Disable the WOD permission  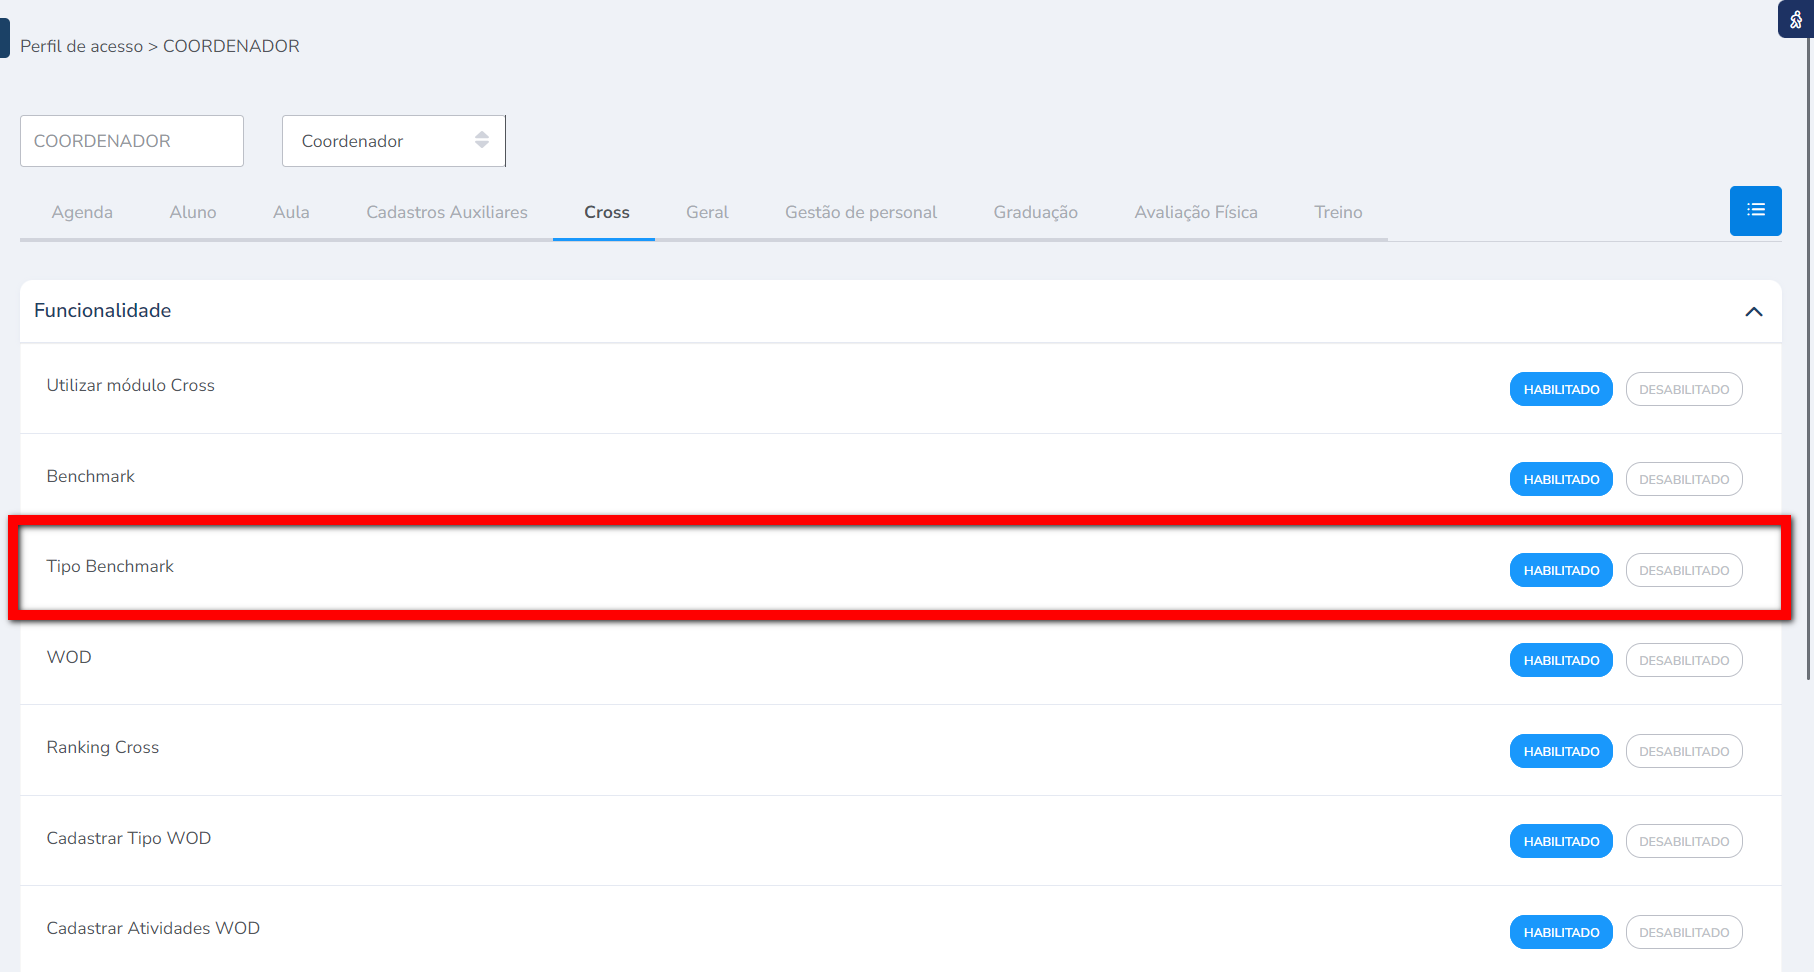tap(1683, 660)
